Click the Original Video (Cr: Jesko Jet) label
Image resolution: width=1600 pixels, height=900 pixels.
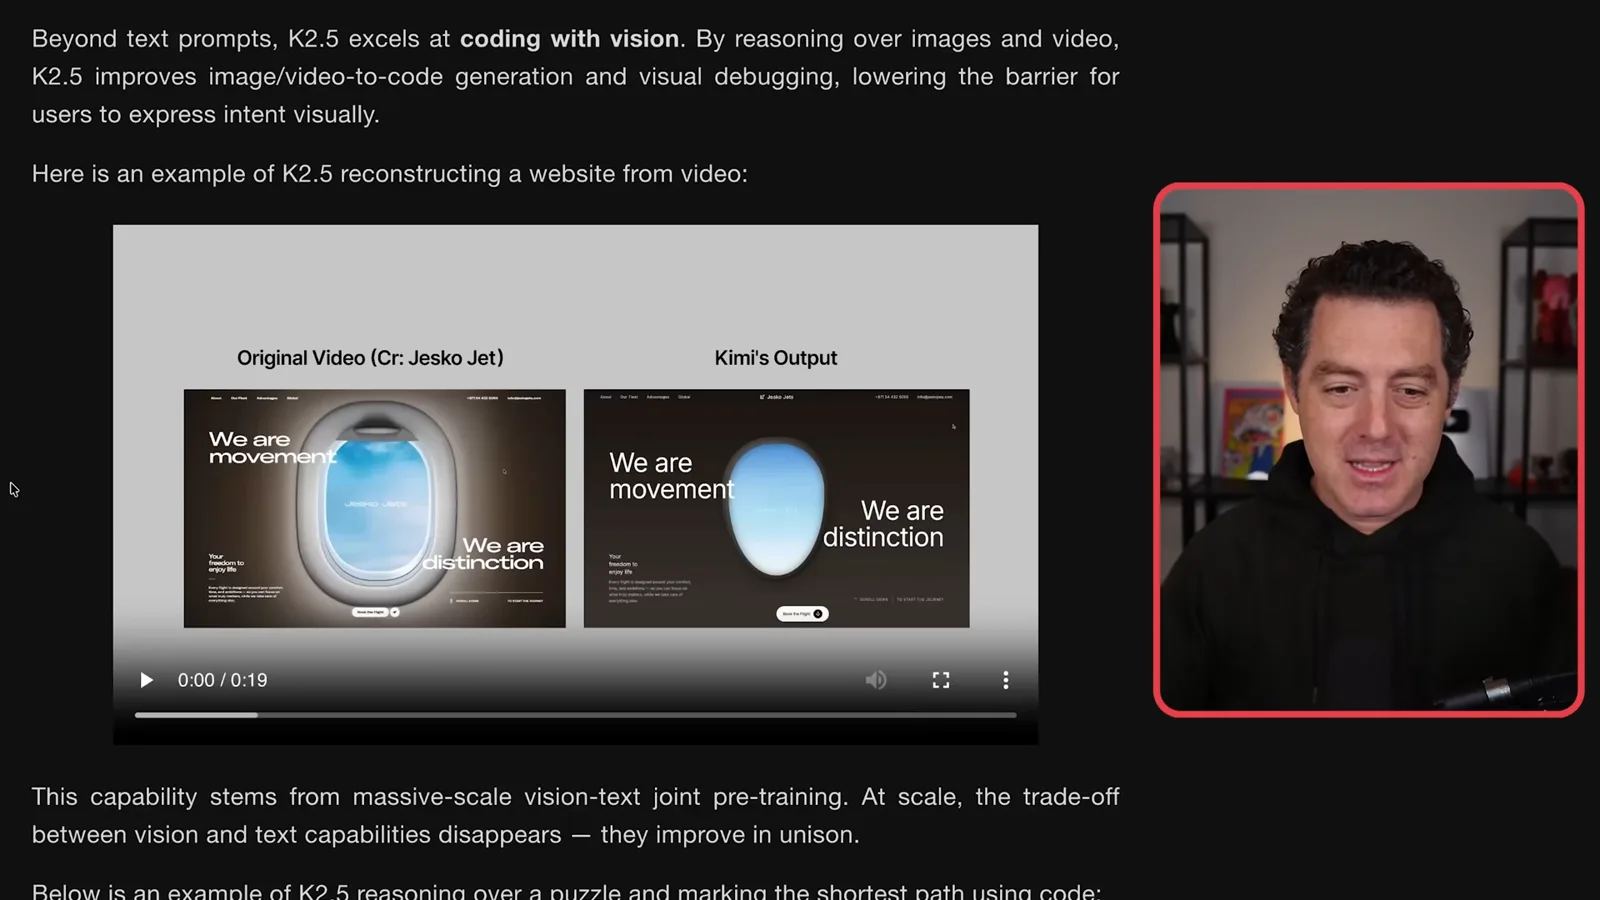(370, 358)
